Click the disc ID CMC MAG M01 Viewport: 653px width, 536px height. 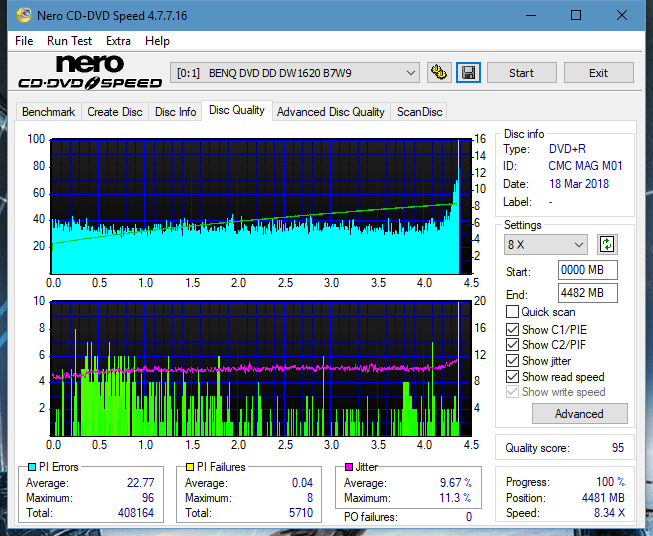click(x=585, y=166)
